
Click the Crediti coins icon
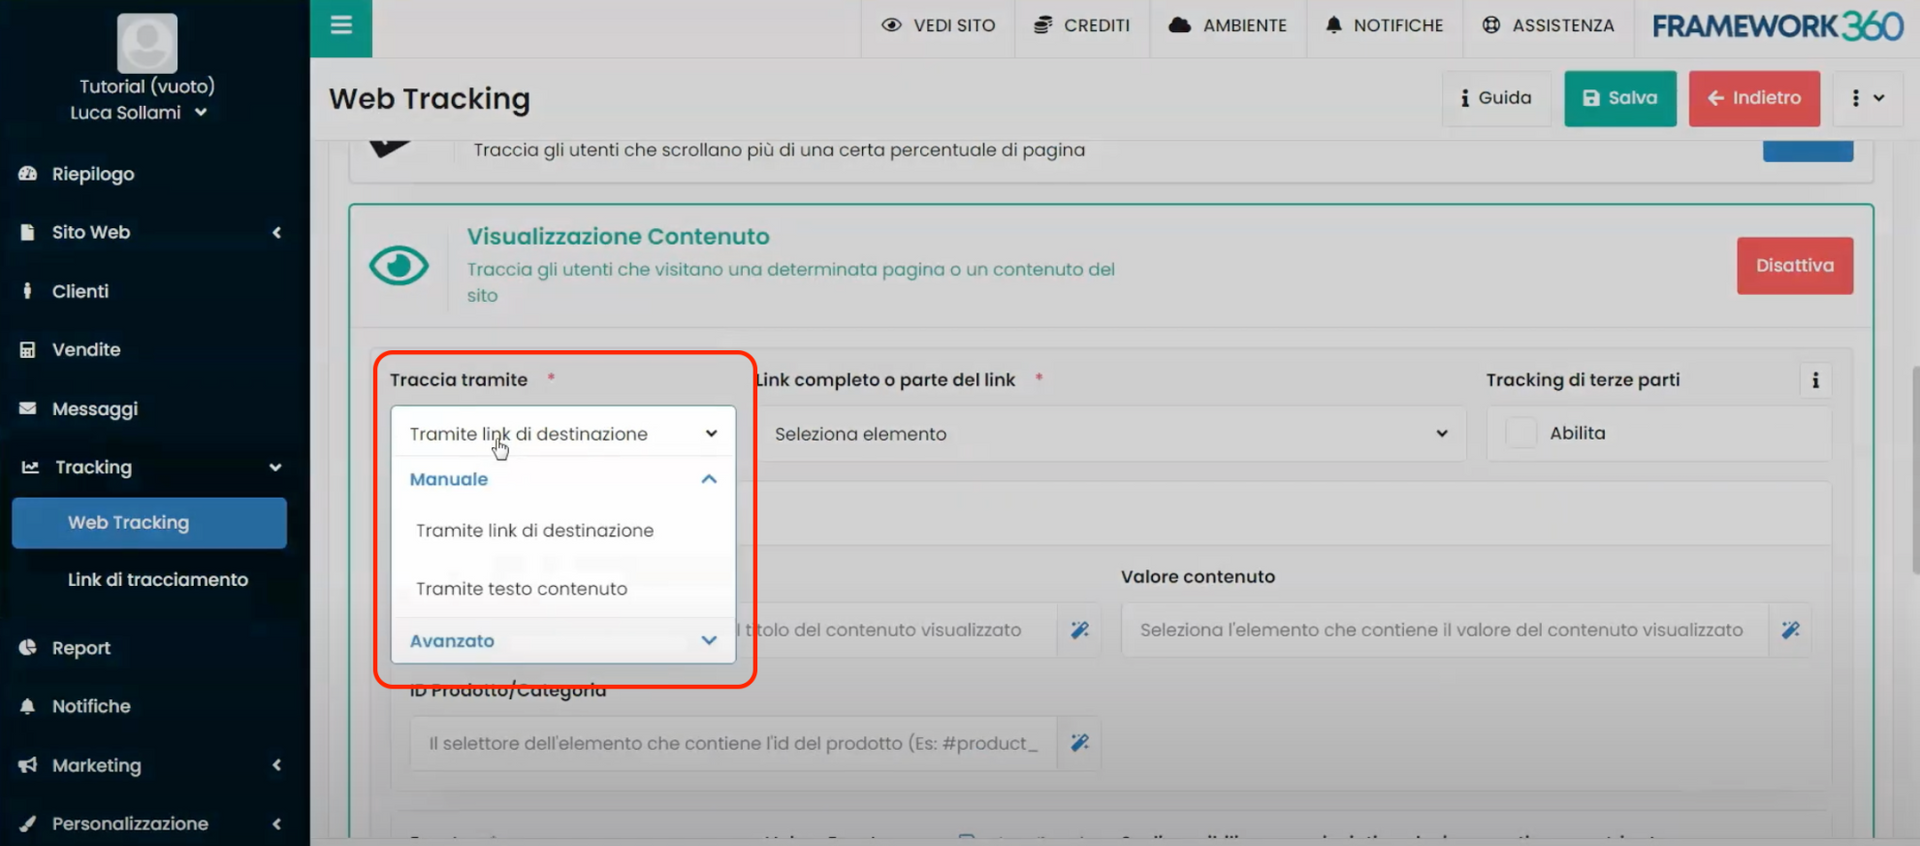pyautogui.click(x=1043, y=26)
